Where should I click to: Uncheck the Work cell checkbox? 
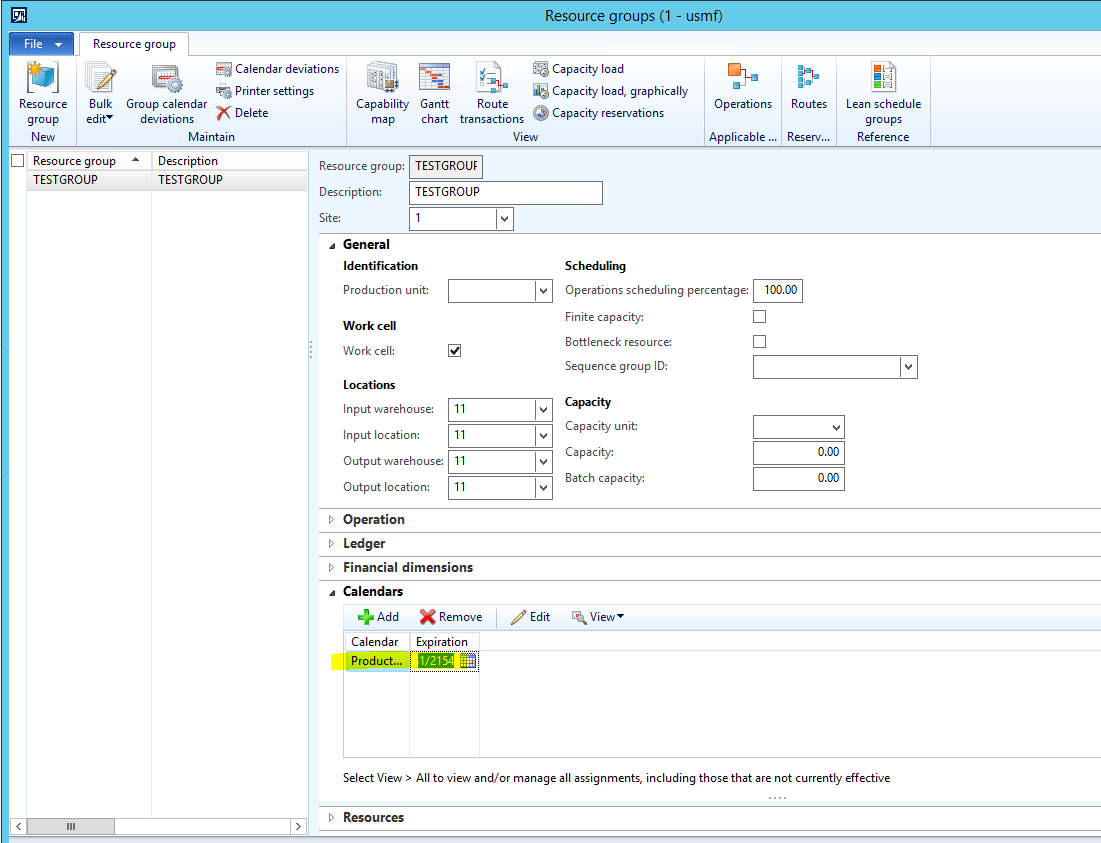tap(455, 351)
